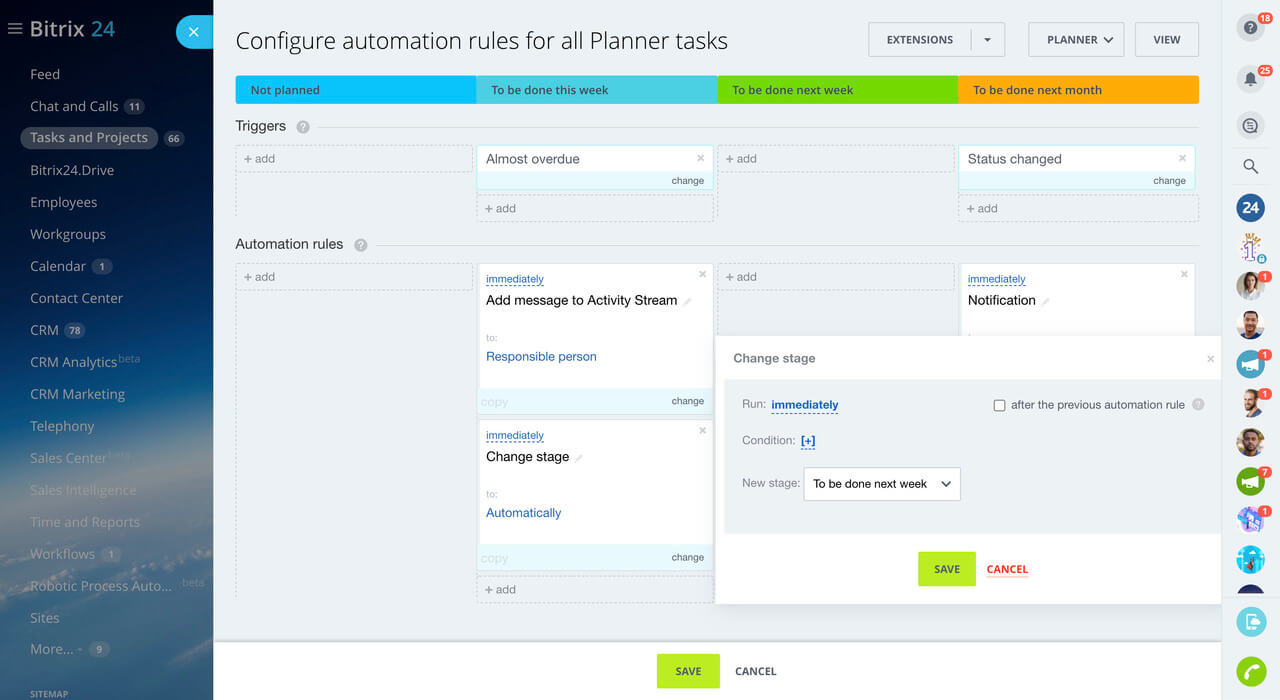Open the Help question mark icon top right
The height and width of the screenshot is (700, 1280).
tap(1250, 27)
